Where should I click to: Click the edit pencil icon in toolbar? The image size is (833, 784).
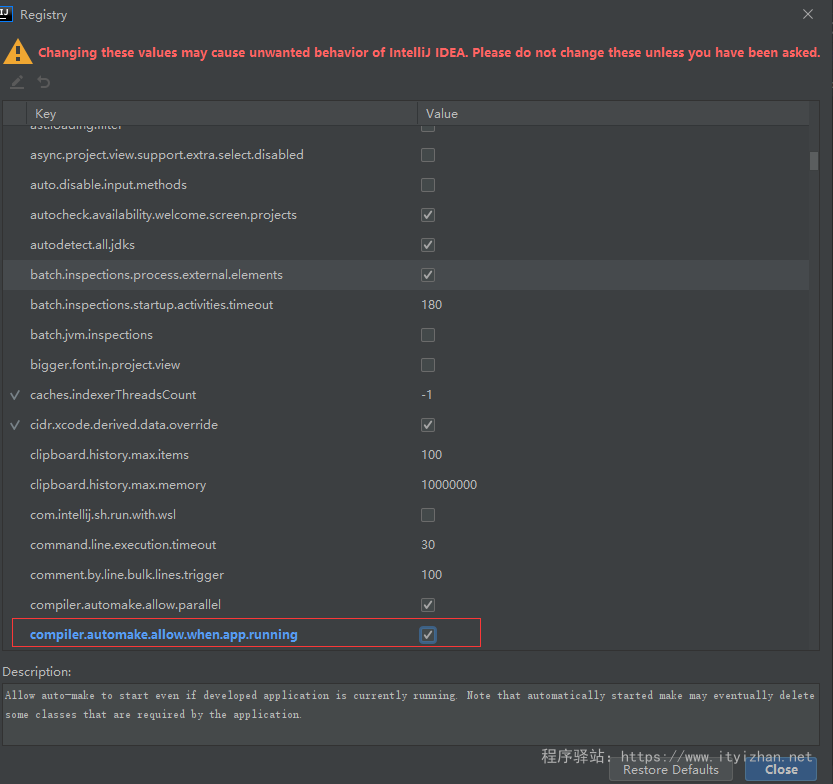tap(17, 82)
